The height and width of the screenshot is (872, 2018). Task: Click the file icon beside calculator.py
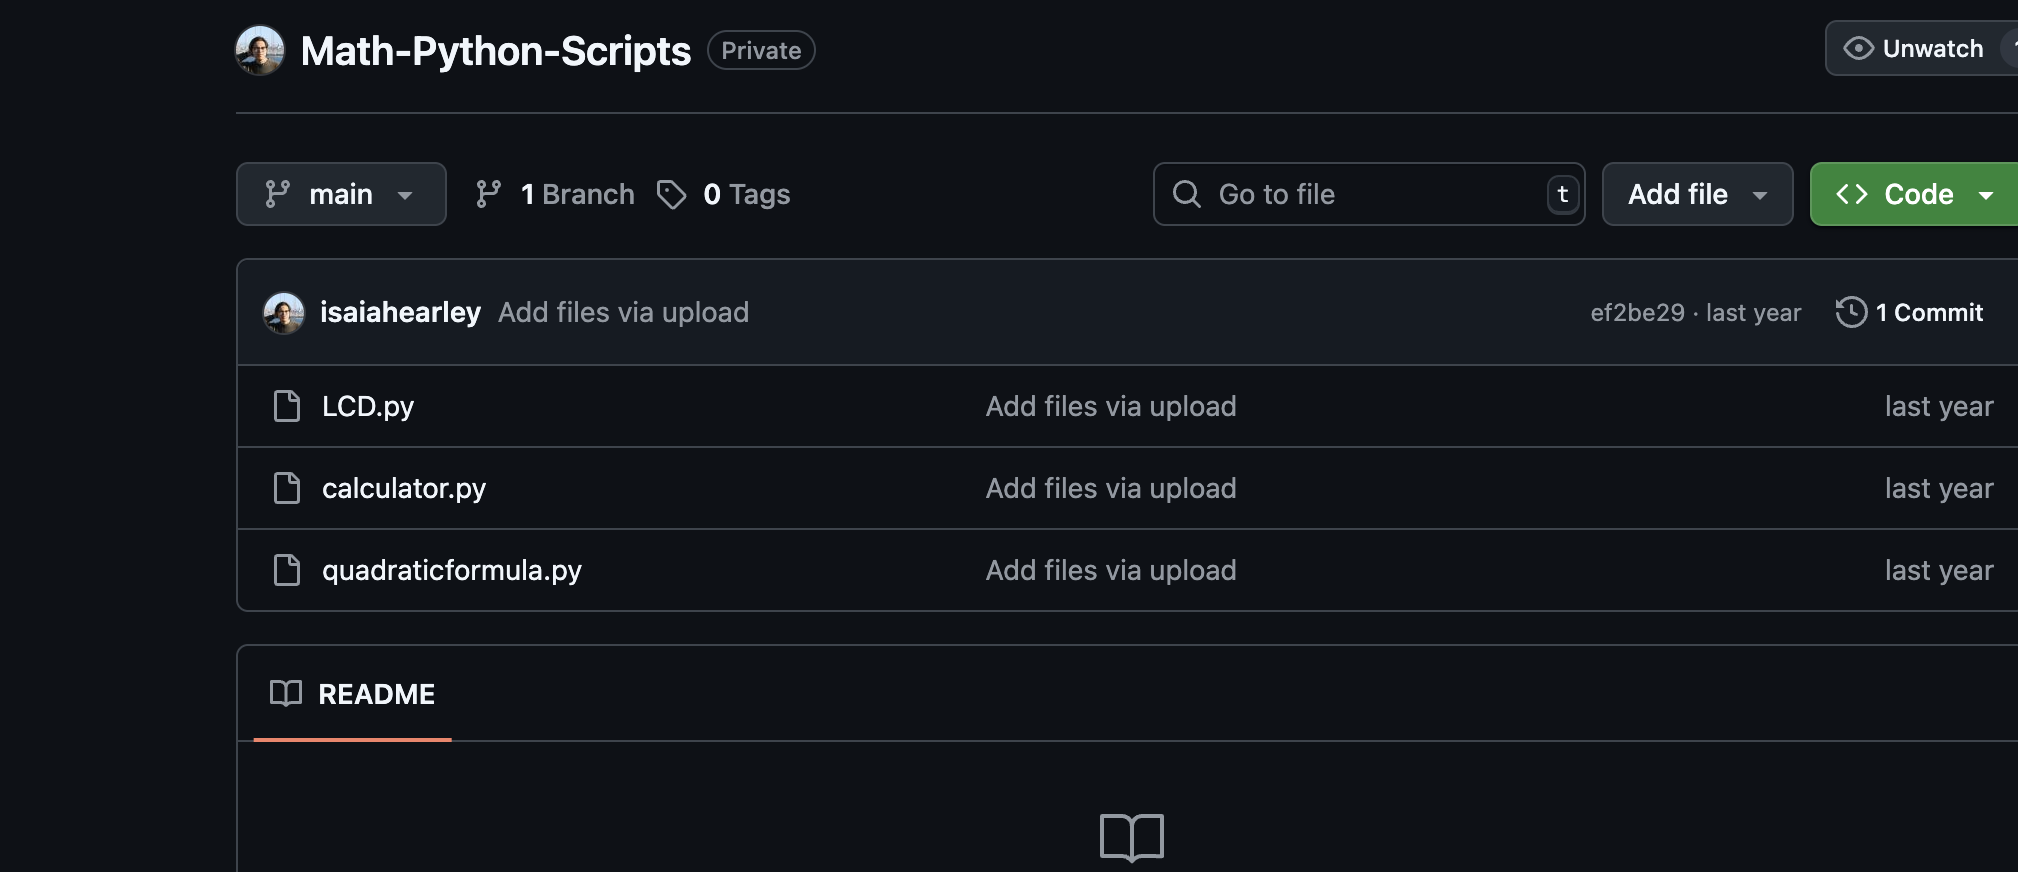point(287,488)
